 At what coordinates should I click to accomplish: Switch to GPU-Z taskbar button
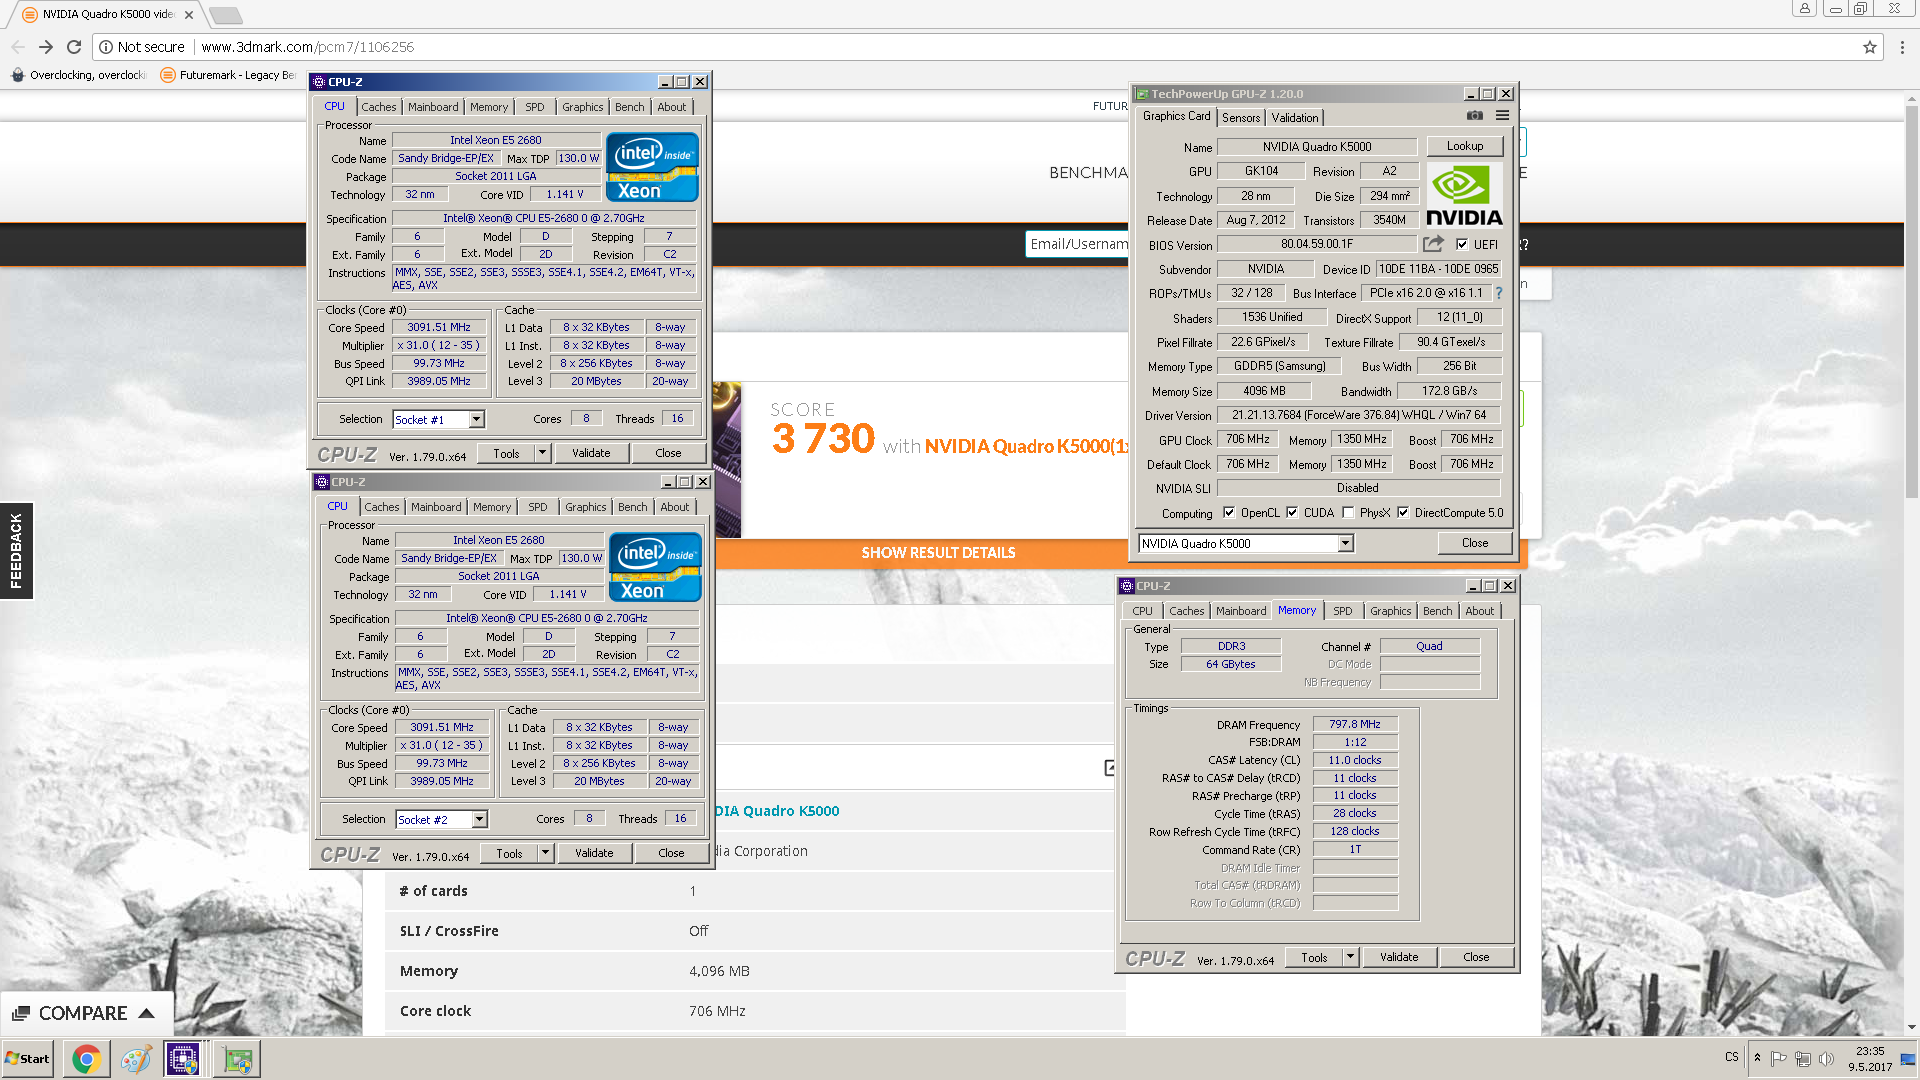click(238, 1059)
